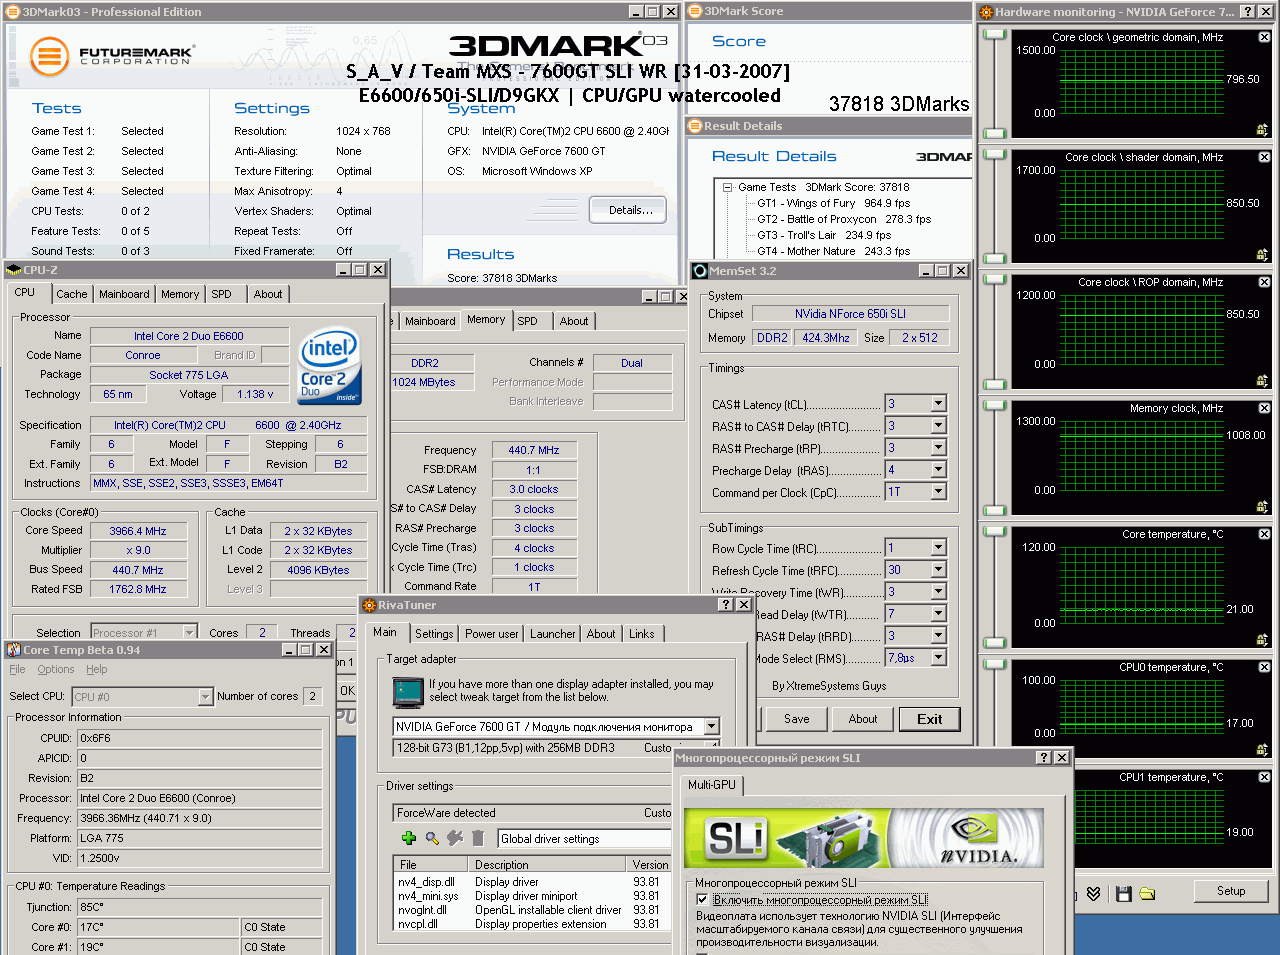Click top slider handle beside Memory clock graph

pos(995,404)
